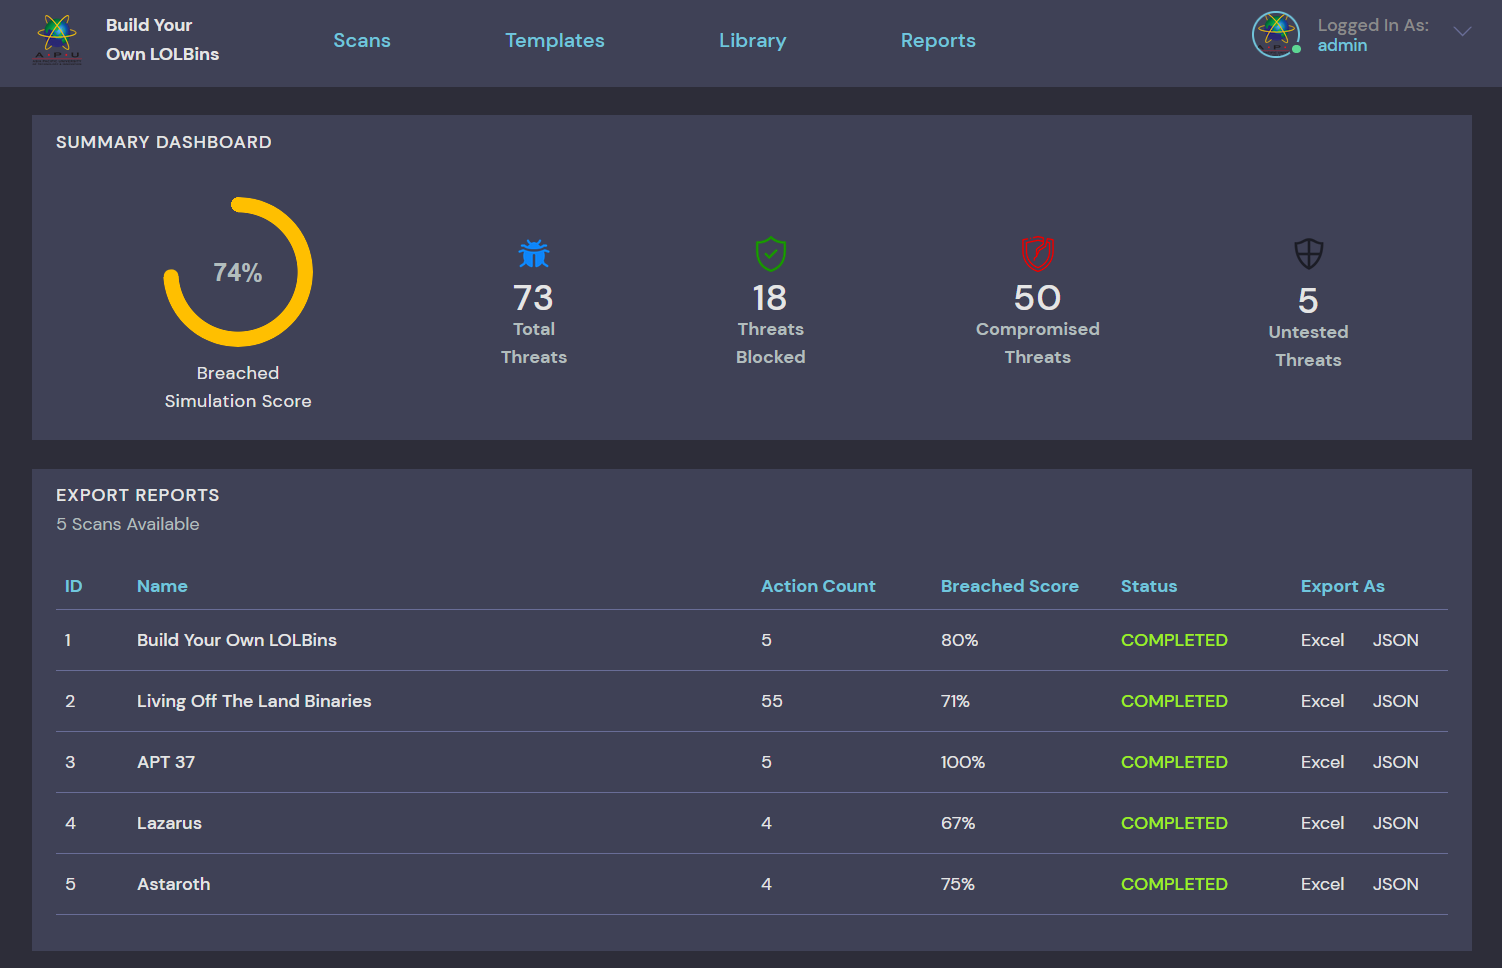
Task: Click the green shield Threats Blocked icon
Action: point(771,254)
